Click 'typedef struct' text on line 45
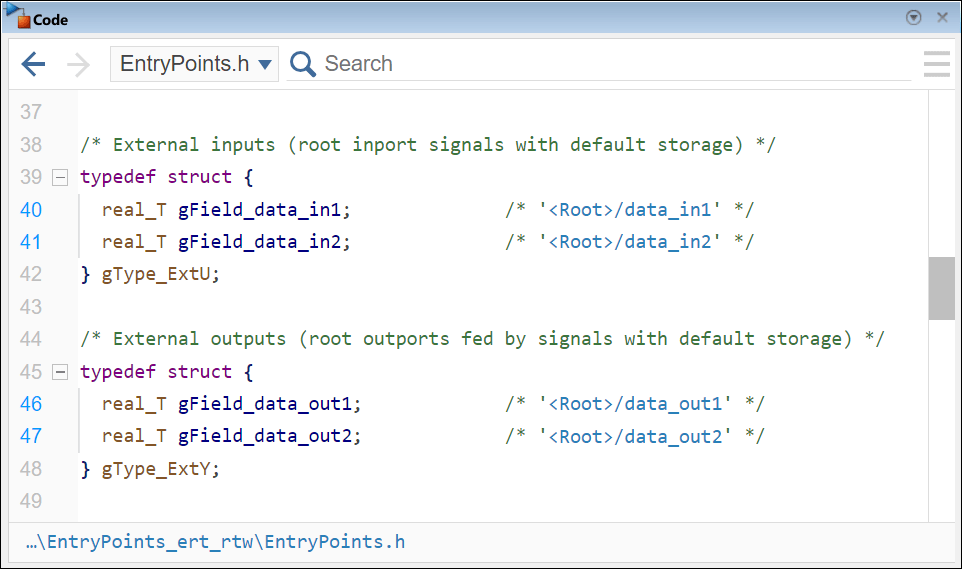Viewport: 962px width, 569px height. [156, 372]
